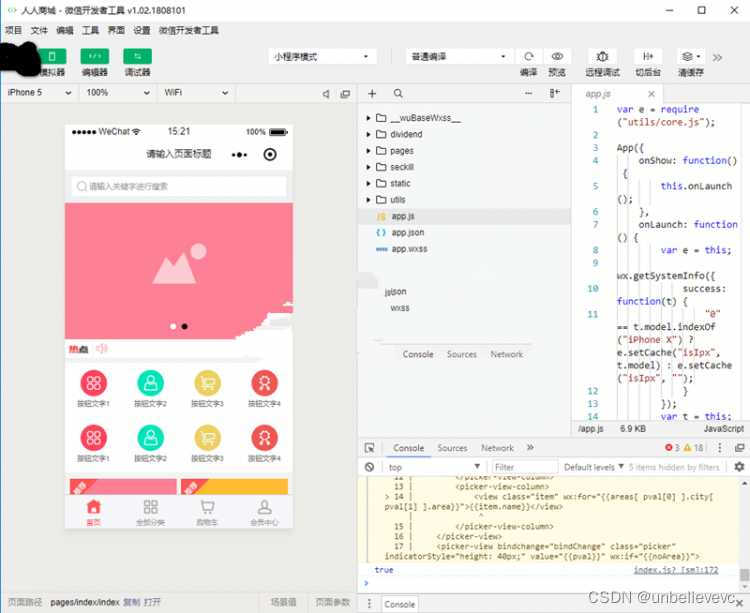Open the 100% zoom dropdown
Image resolution: width=750 pixels, height=613 pixels.
coord(118,93)
